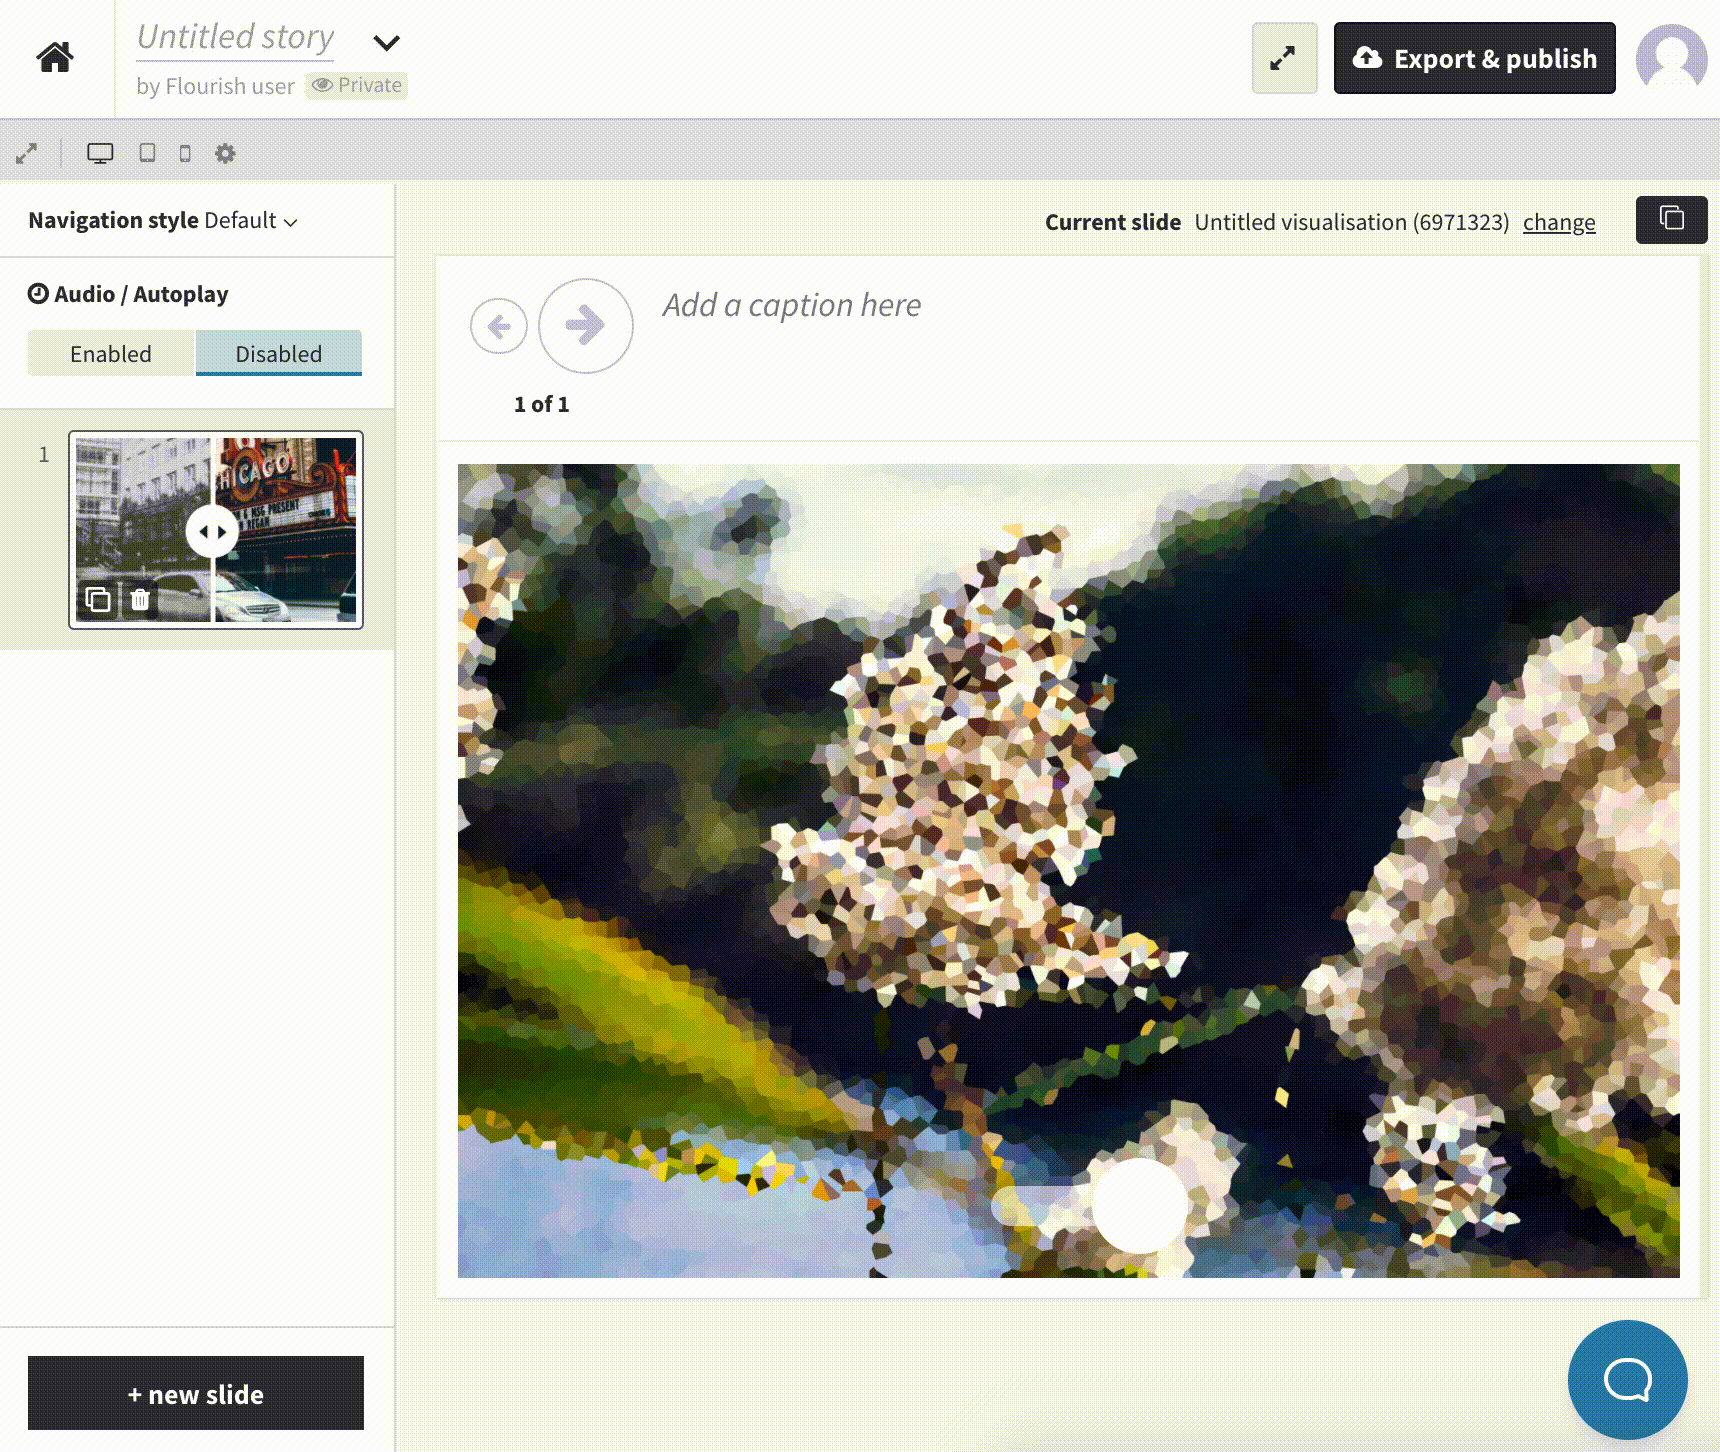Screen dimensions: 1720x1452
Task: Add a new slide
Action: [x=196, y=1393]
